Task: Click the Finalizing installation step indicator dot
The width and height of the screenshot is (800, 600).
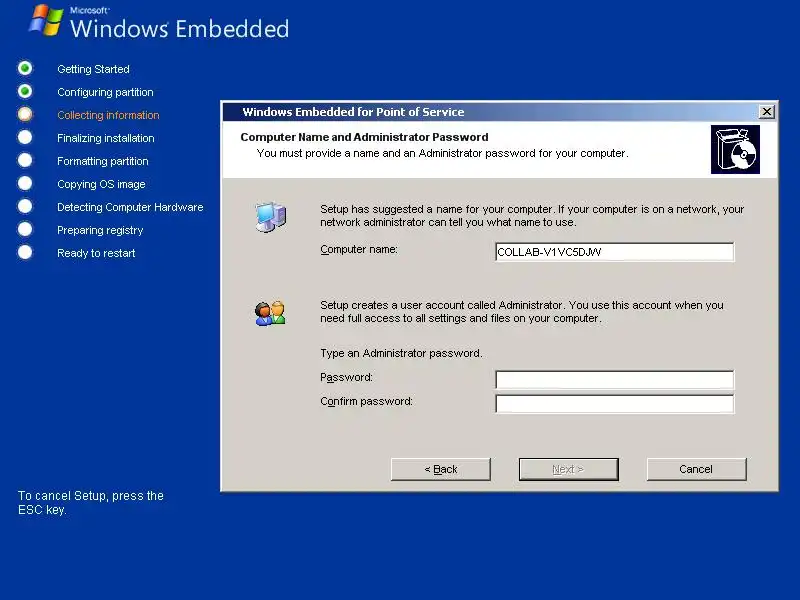Action: click(x=25, y=137)
